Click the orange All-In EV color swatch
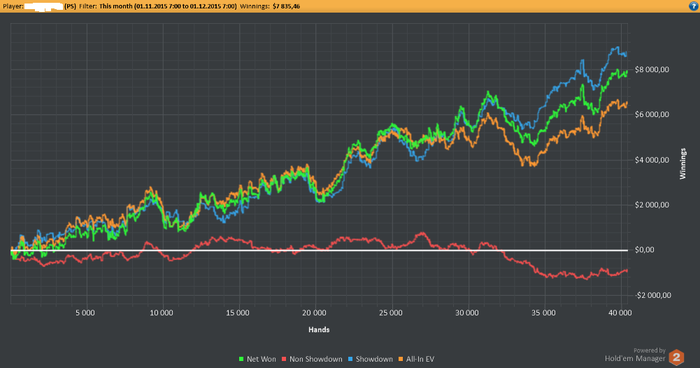This screenshot has width=700, height=368. point(401,359)
